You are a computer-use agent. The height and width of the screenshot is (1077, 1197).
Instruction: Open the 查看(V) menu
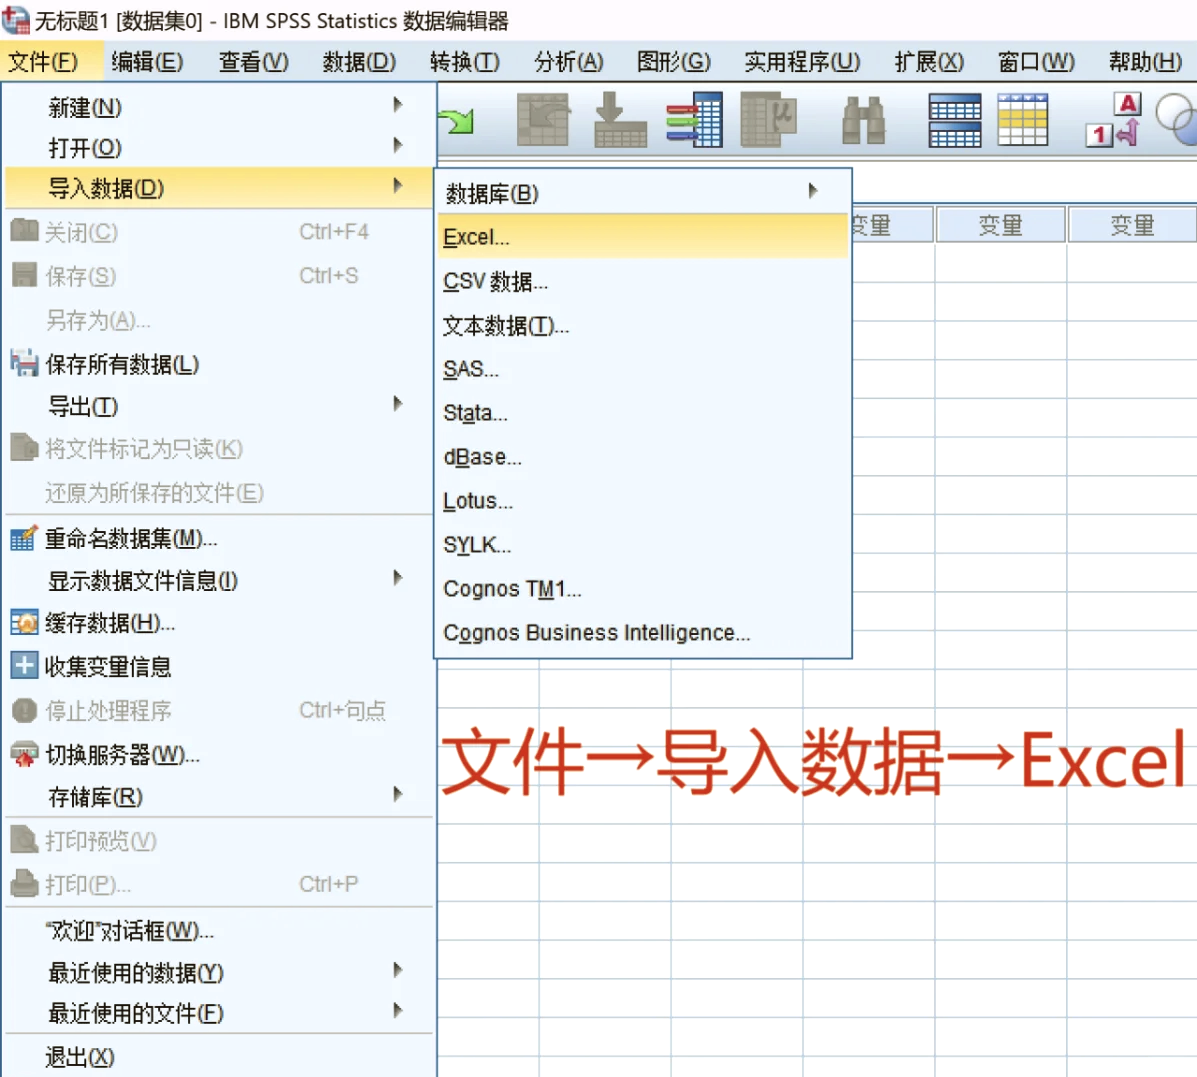tap(253, 62)
